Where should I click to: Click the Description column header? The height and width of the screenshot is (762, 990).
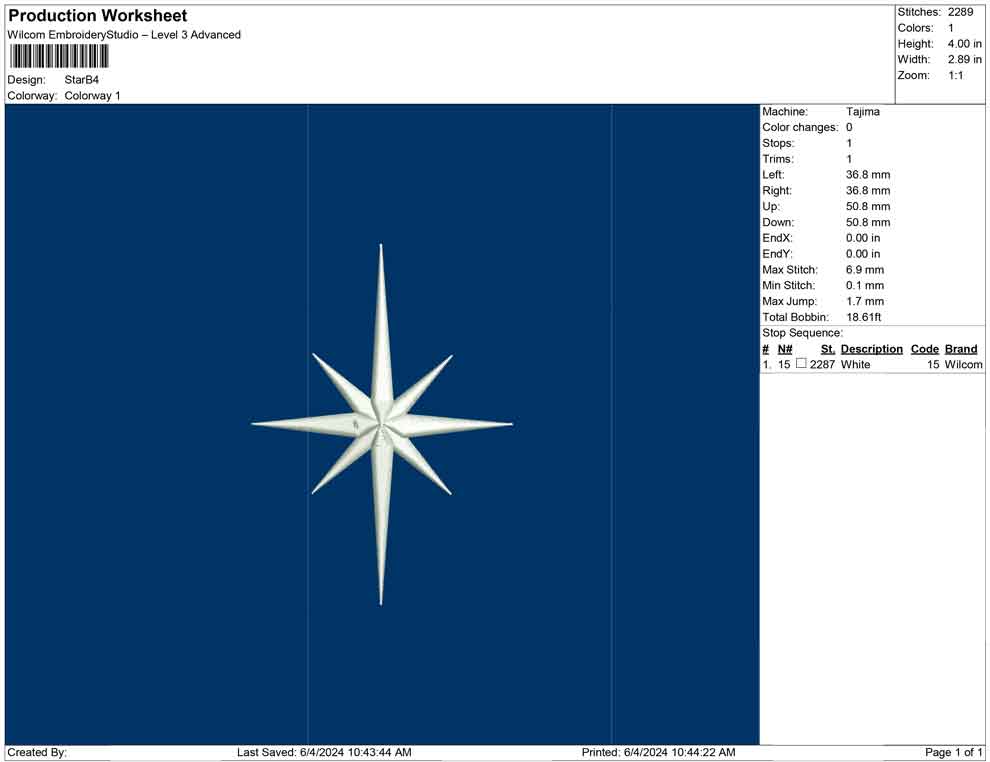(x=871, y=348)
